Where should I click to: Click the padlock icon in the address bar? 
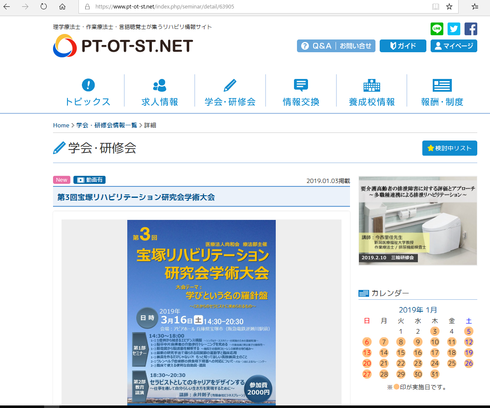pos(87,7)
